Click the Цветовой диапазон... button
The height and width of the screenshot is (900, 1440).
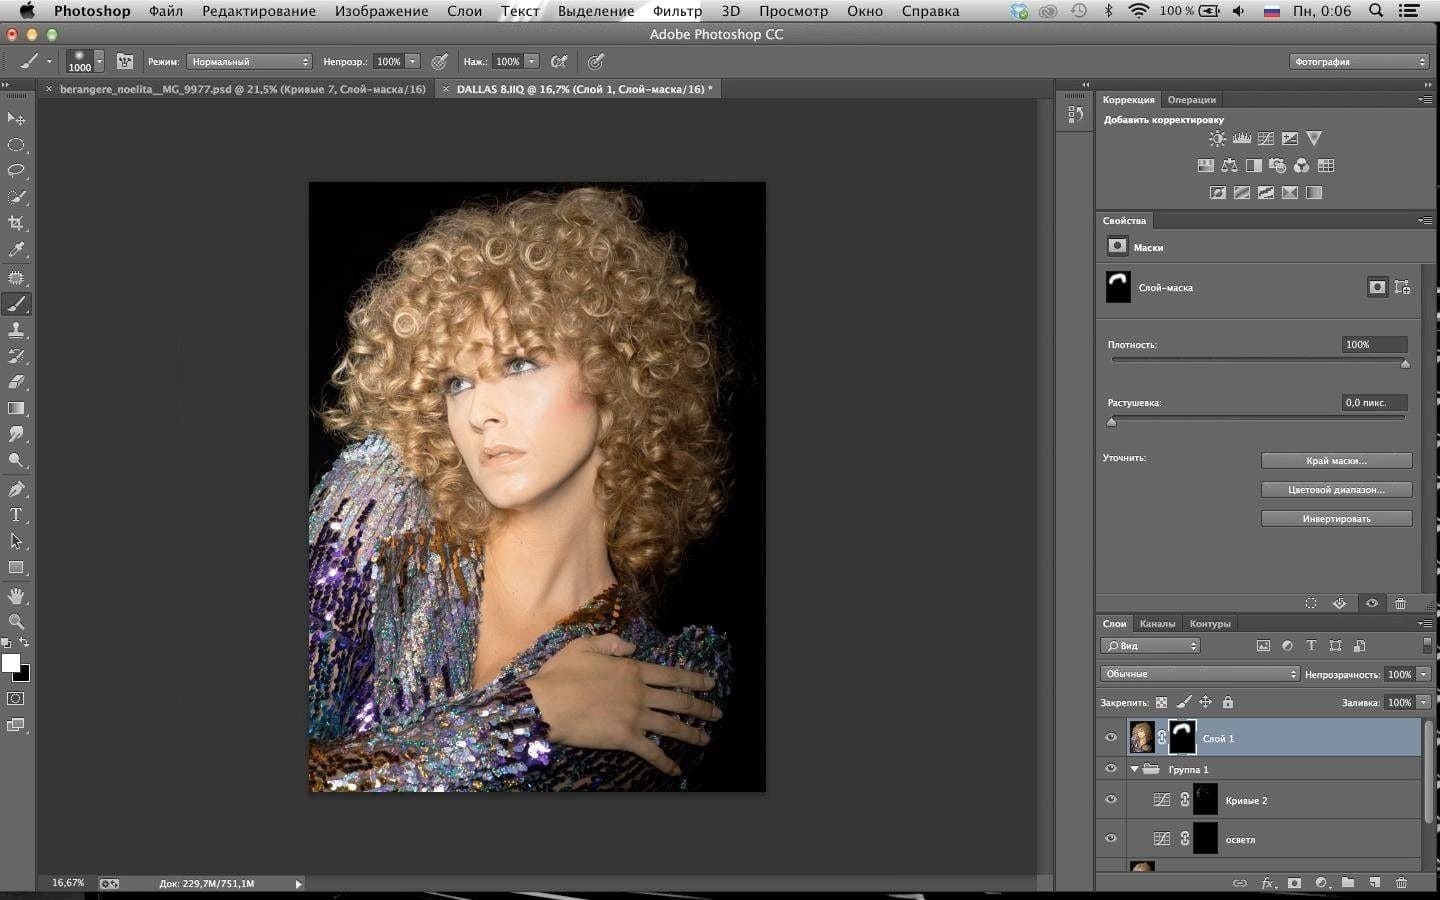(x=1336, y=490)
